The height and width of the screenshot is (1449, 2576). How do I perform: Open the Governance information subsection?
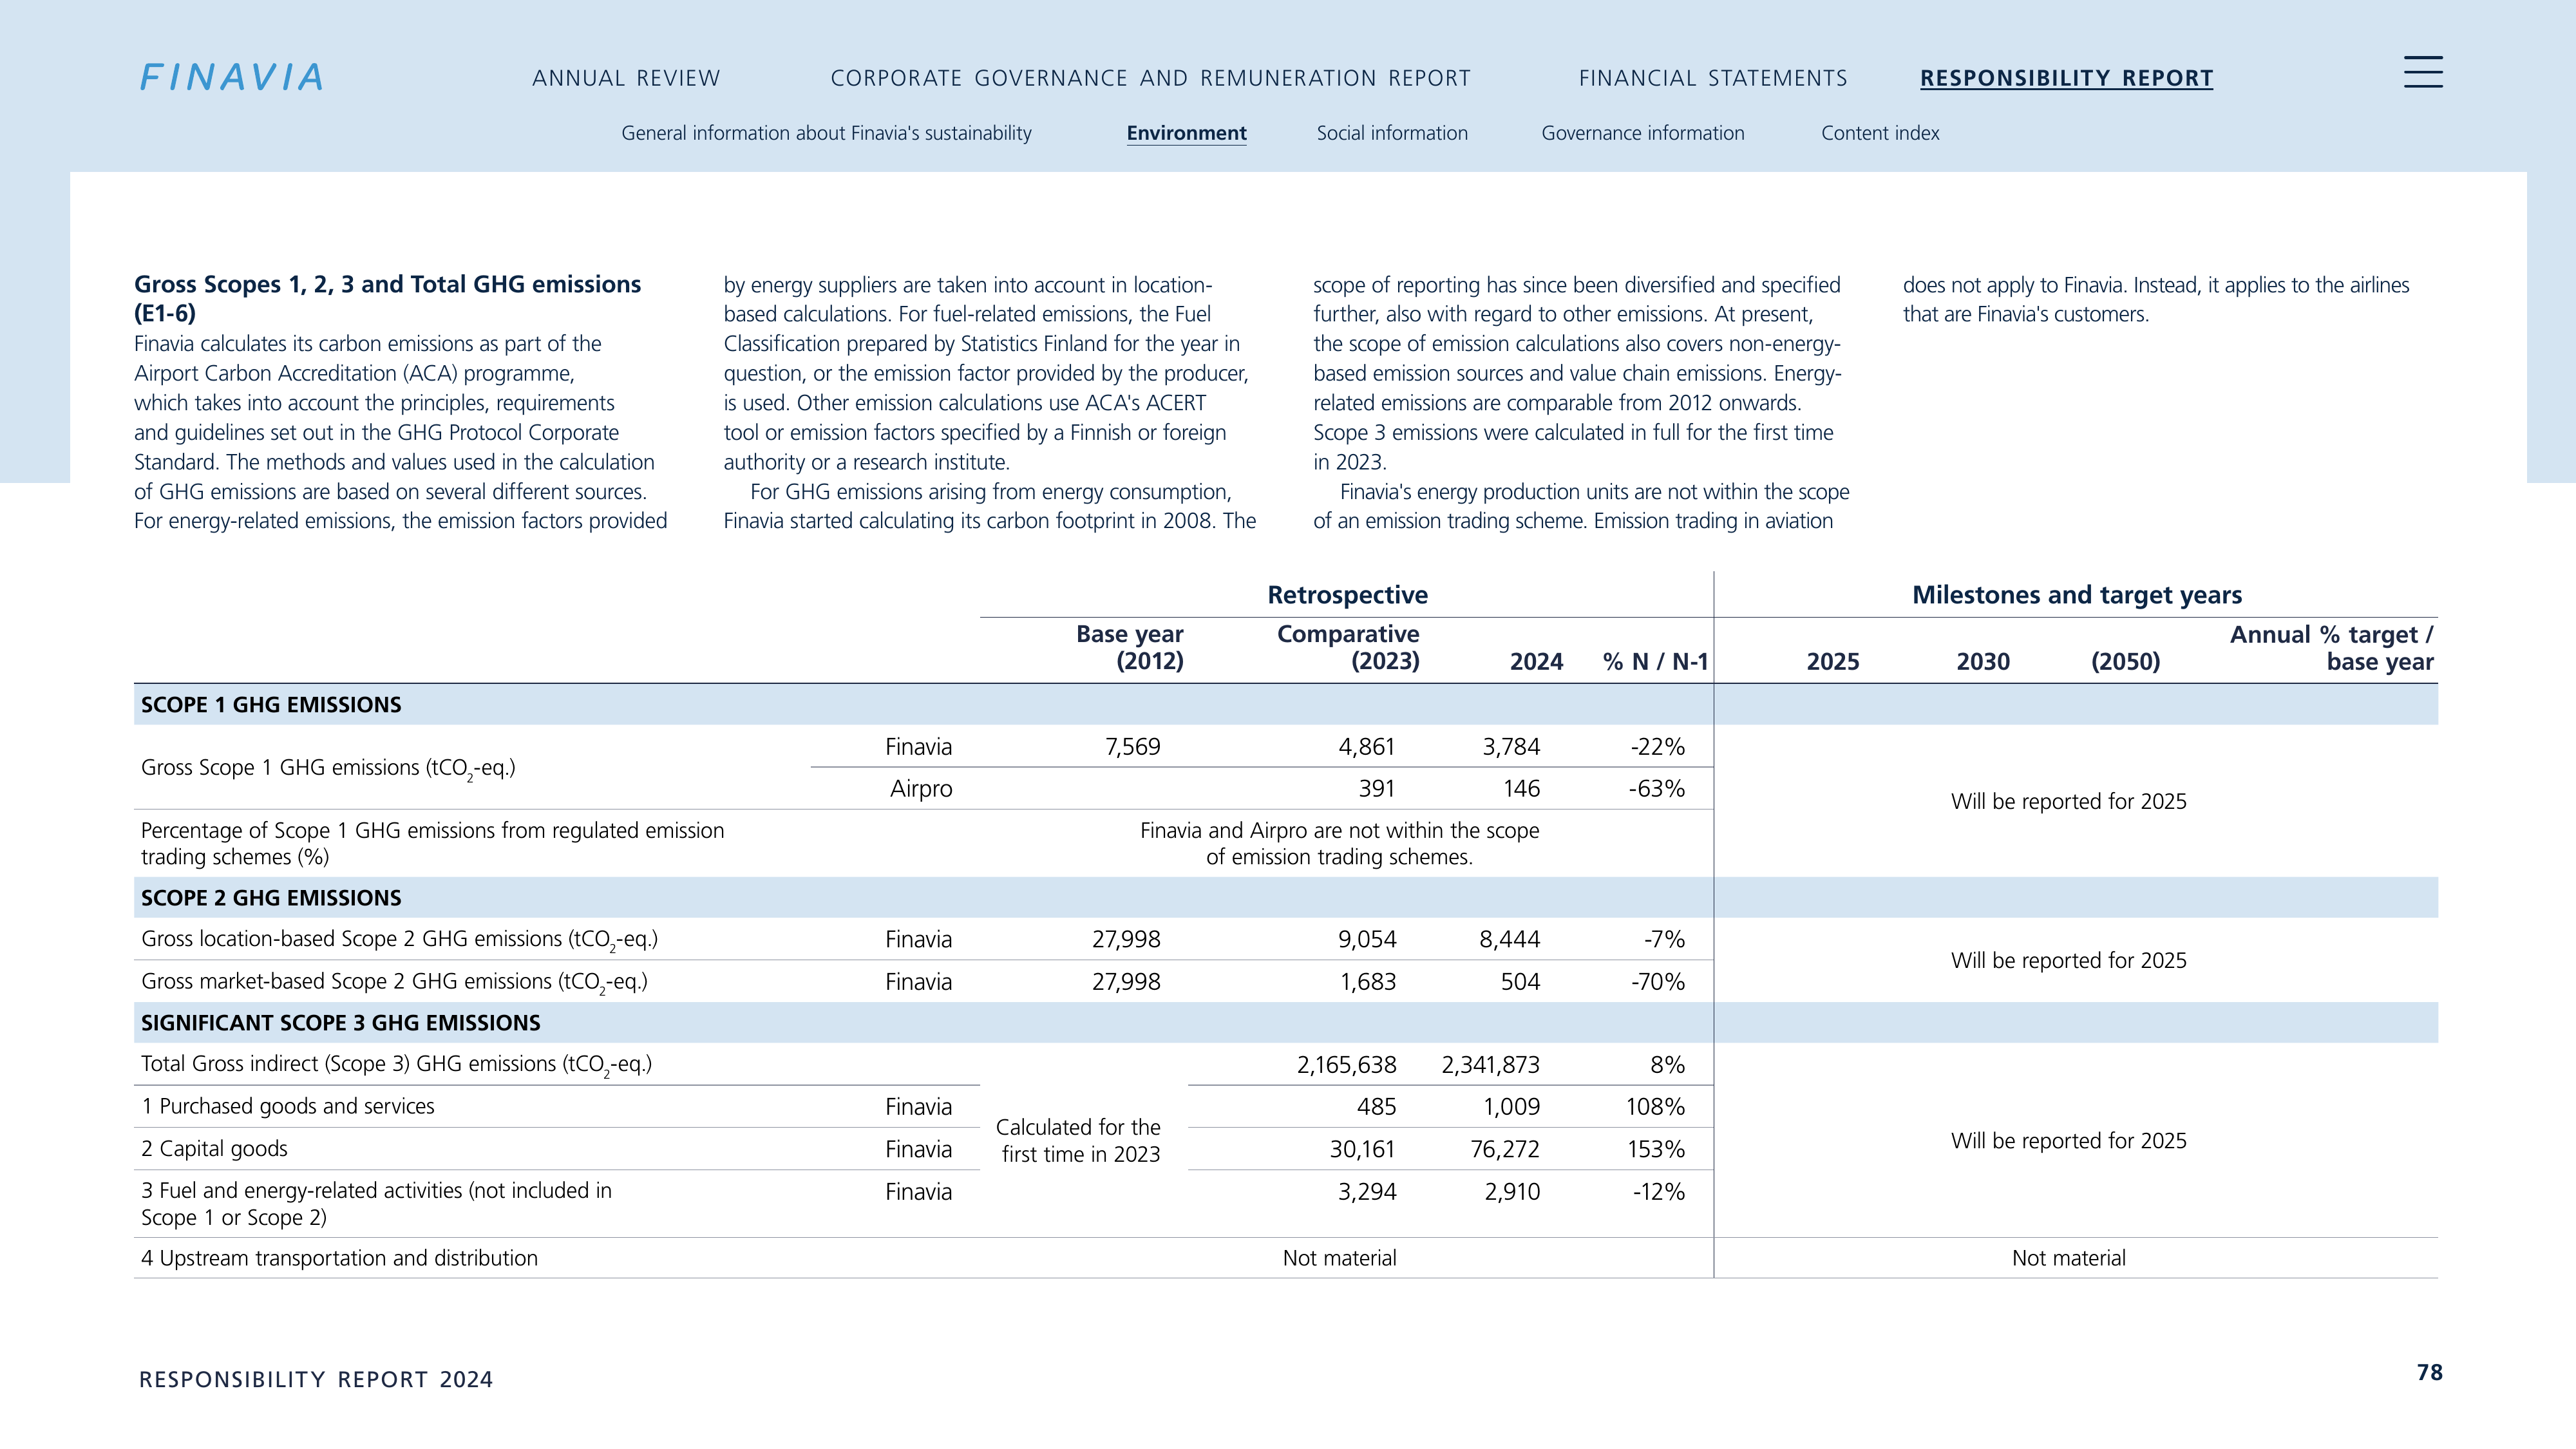tap(1642, 133)
